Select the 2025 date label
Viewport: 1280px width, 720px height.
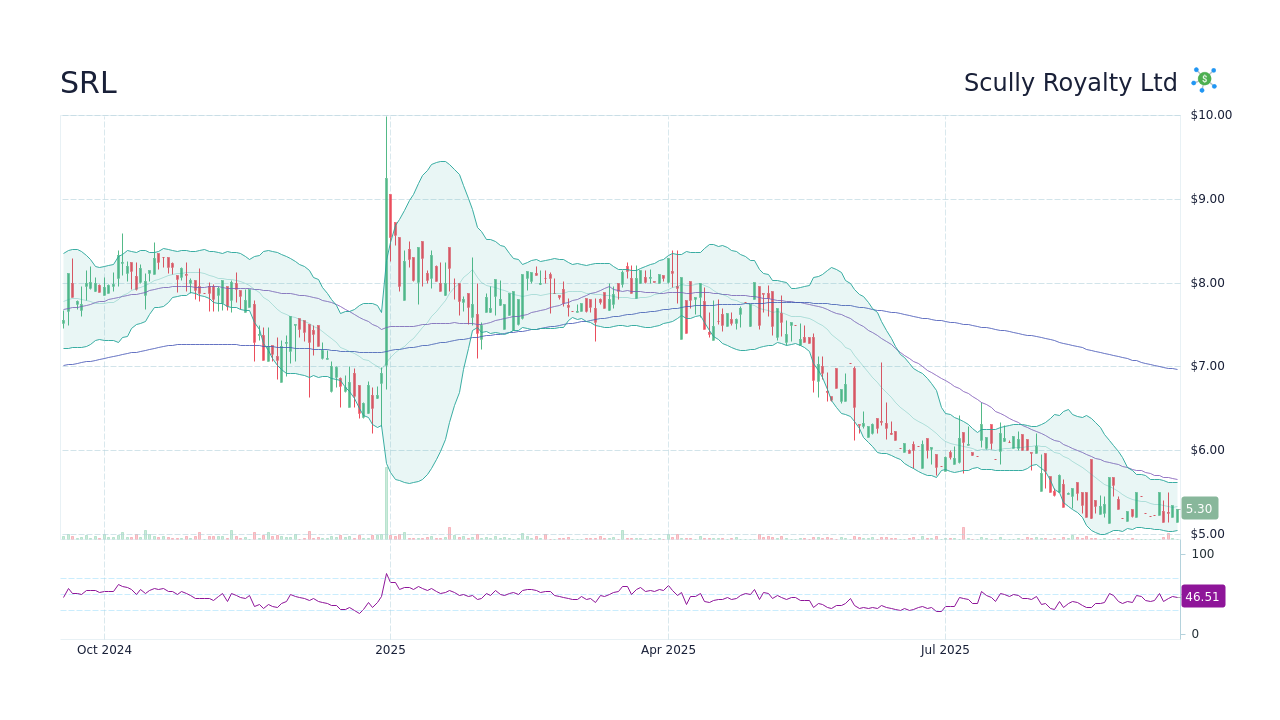click(x=390, y=650)
